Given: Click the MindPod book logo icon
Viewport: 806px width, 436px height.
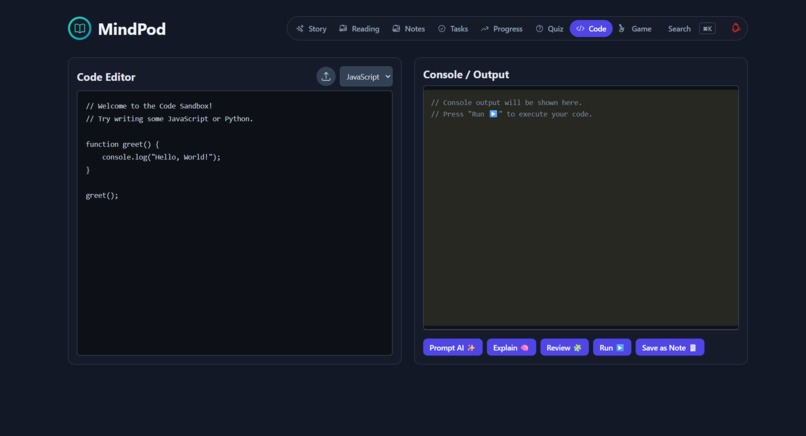Looking at the screenshot, I should 80,28.
